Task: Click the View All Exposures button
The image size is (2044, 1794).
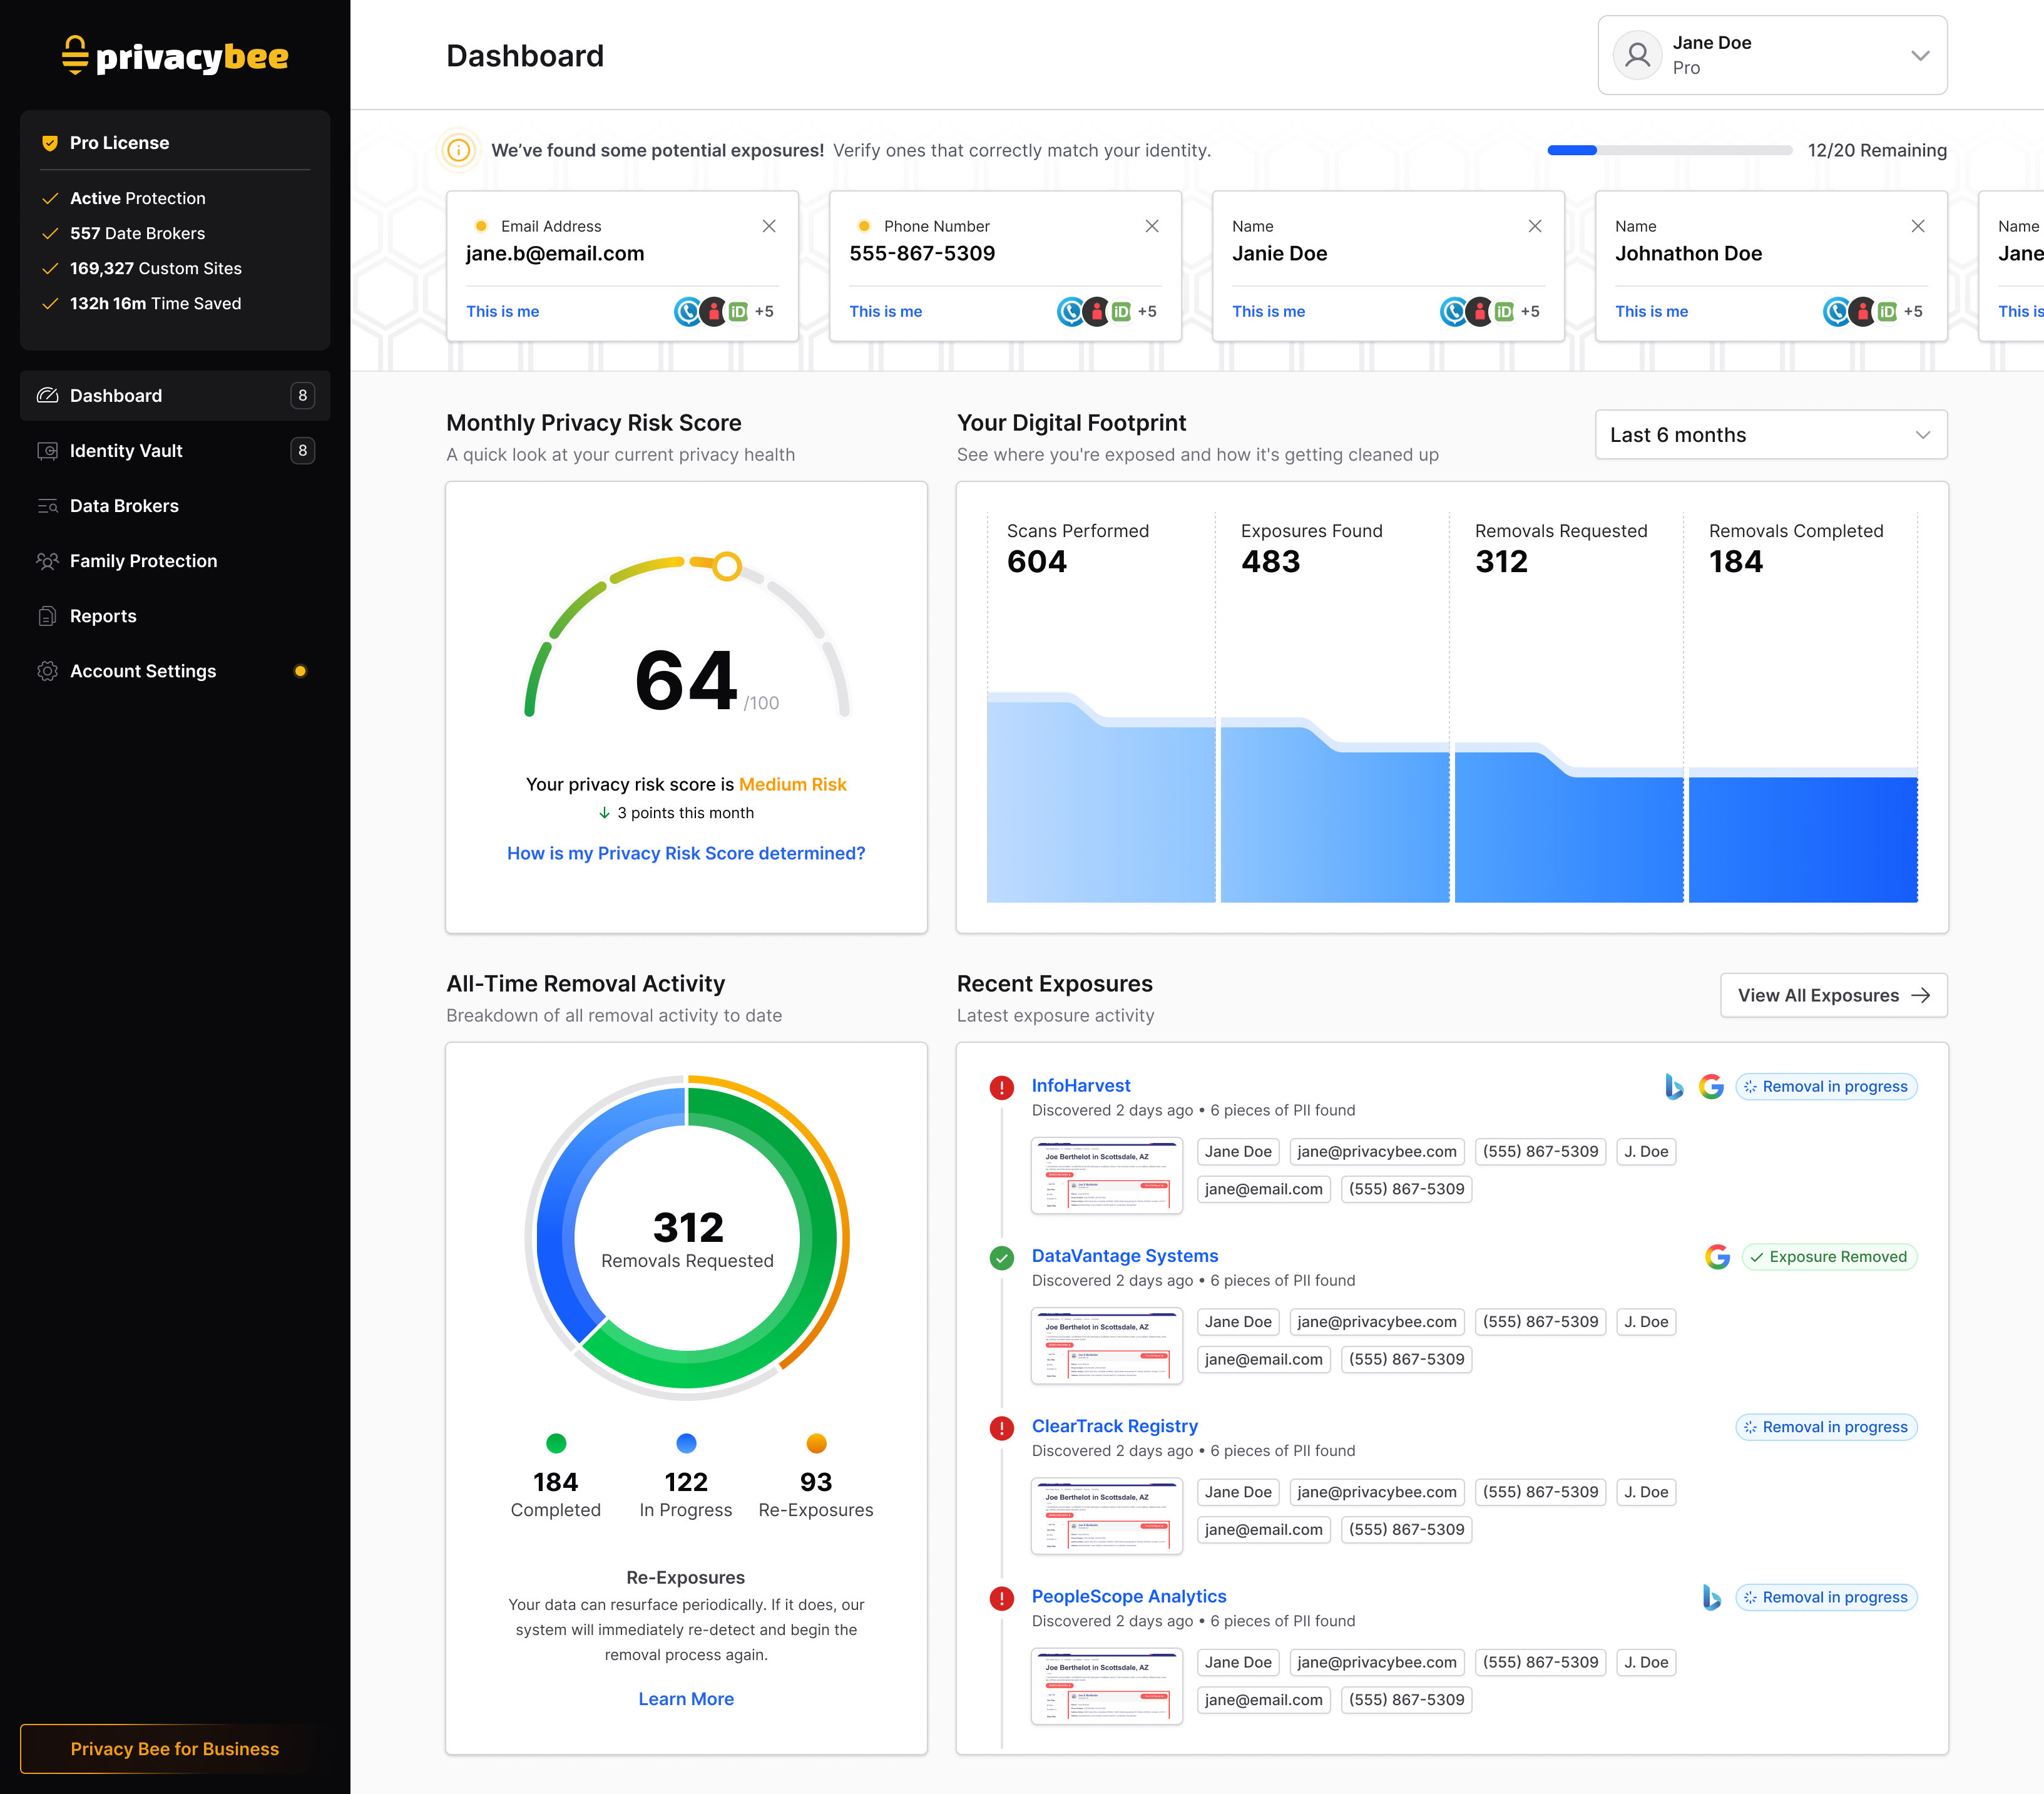Action: click(x=1833, y=995)
